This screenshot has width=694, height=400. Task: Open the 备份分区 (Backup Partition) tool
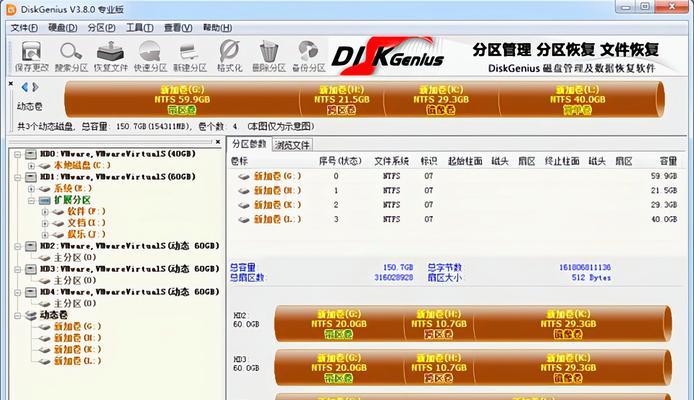click(308, 56)
